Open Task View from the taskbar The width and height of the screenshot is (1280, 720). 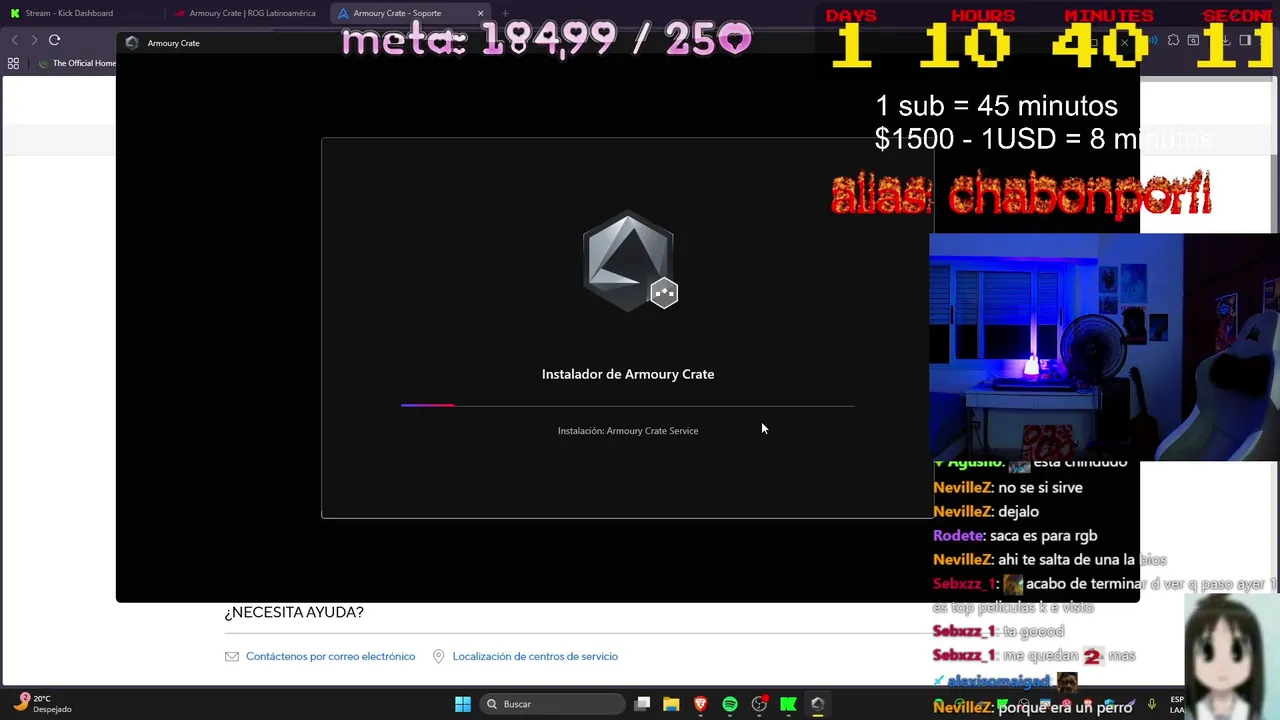point(642,704)
